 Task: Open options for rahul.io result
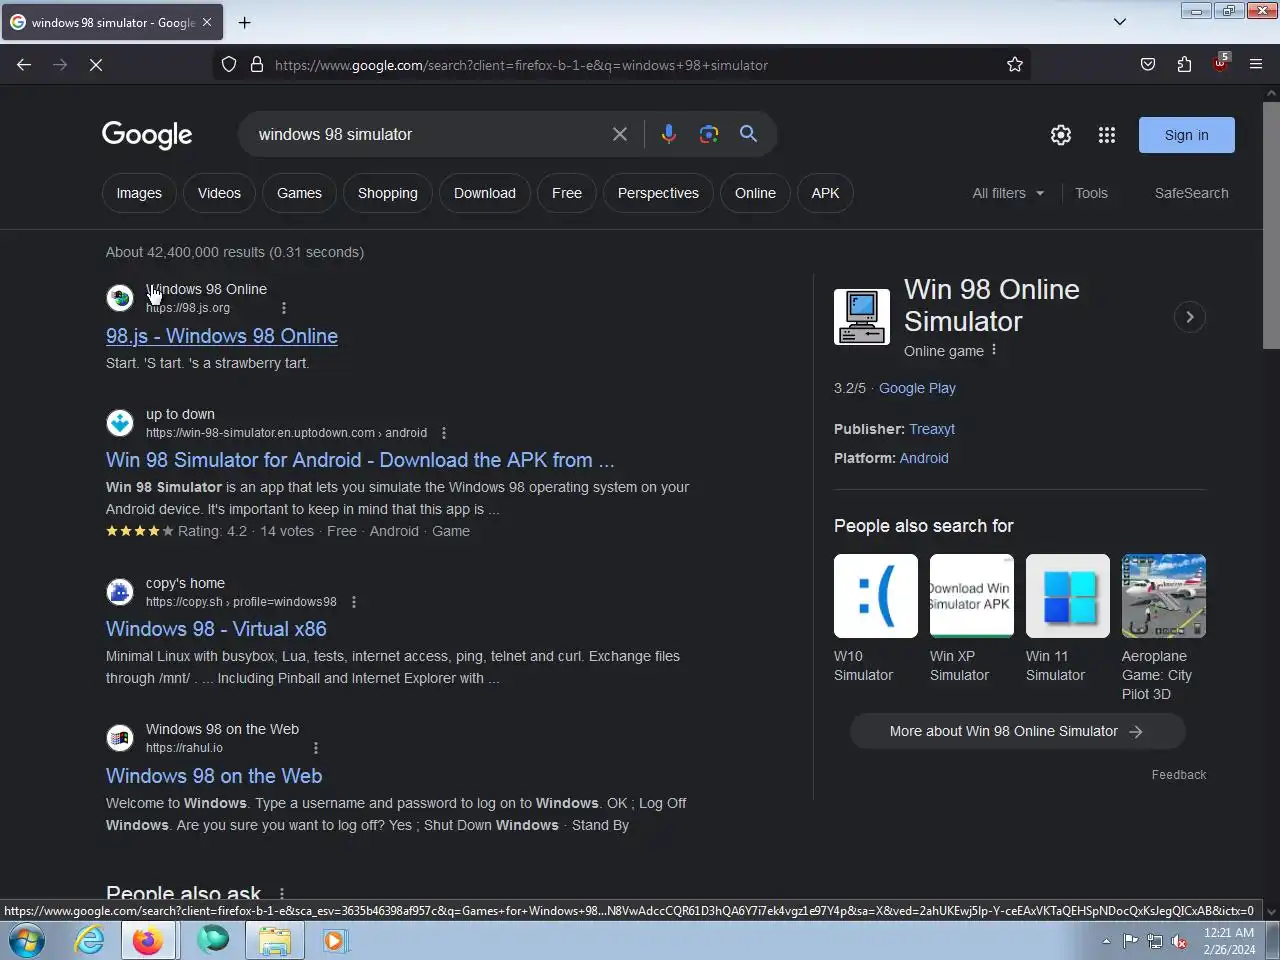(x=316, y=748)
